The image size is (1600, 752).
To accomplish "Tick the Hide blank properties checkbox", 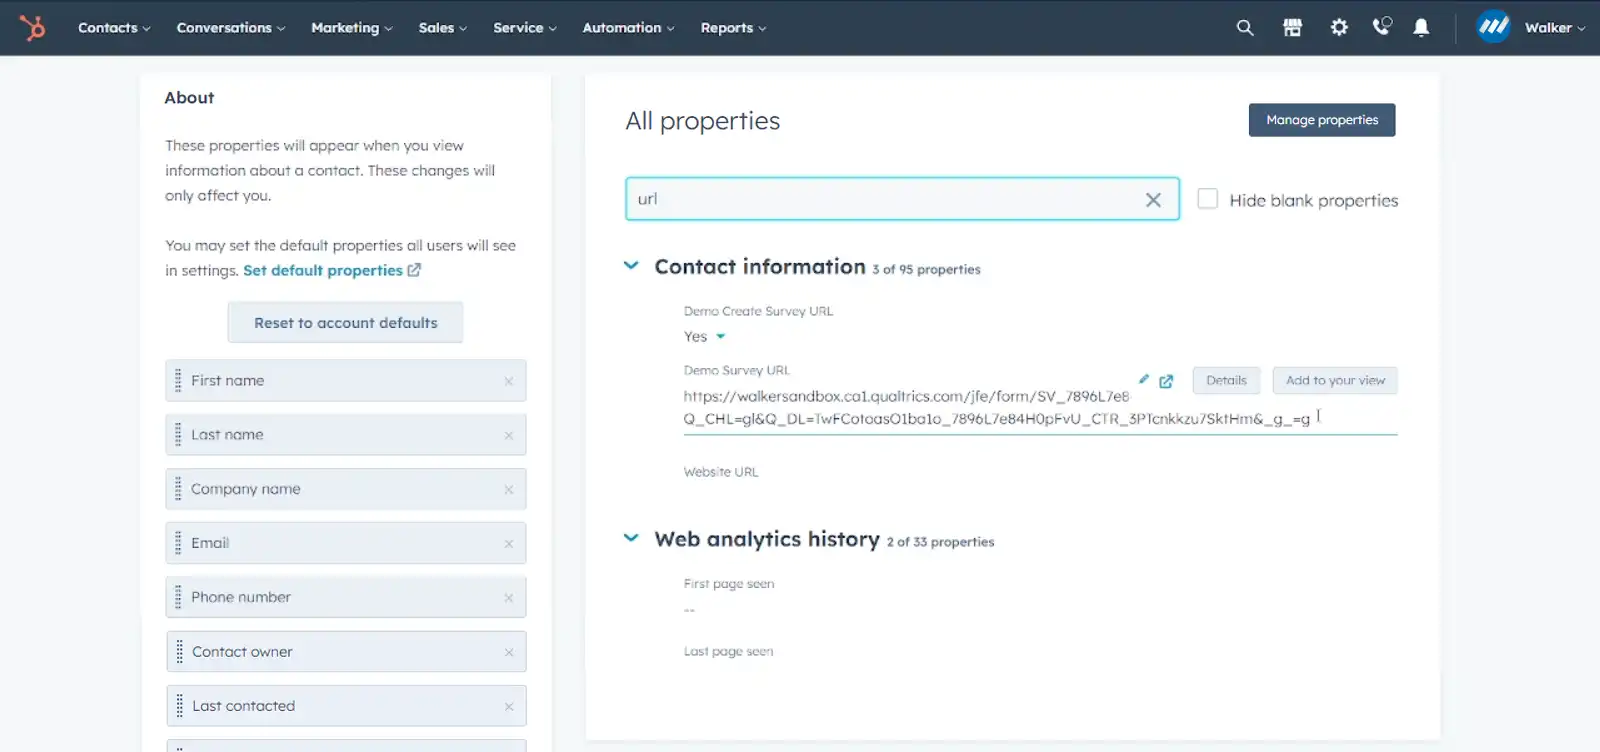I will click(1208, 199).
